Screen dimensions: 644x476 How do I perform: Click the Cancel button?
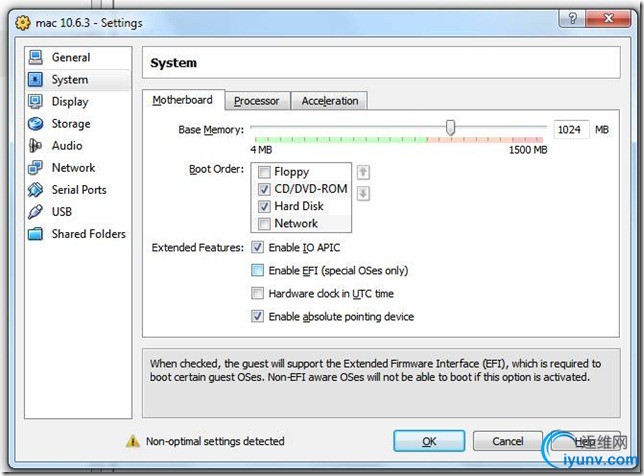[508, 441]
